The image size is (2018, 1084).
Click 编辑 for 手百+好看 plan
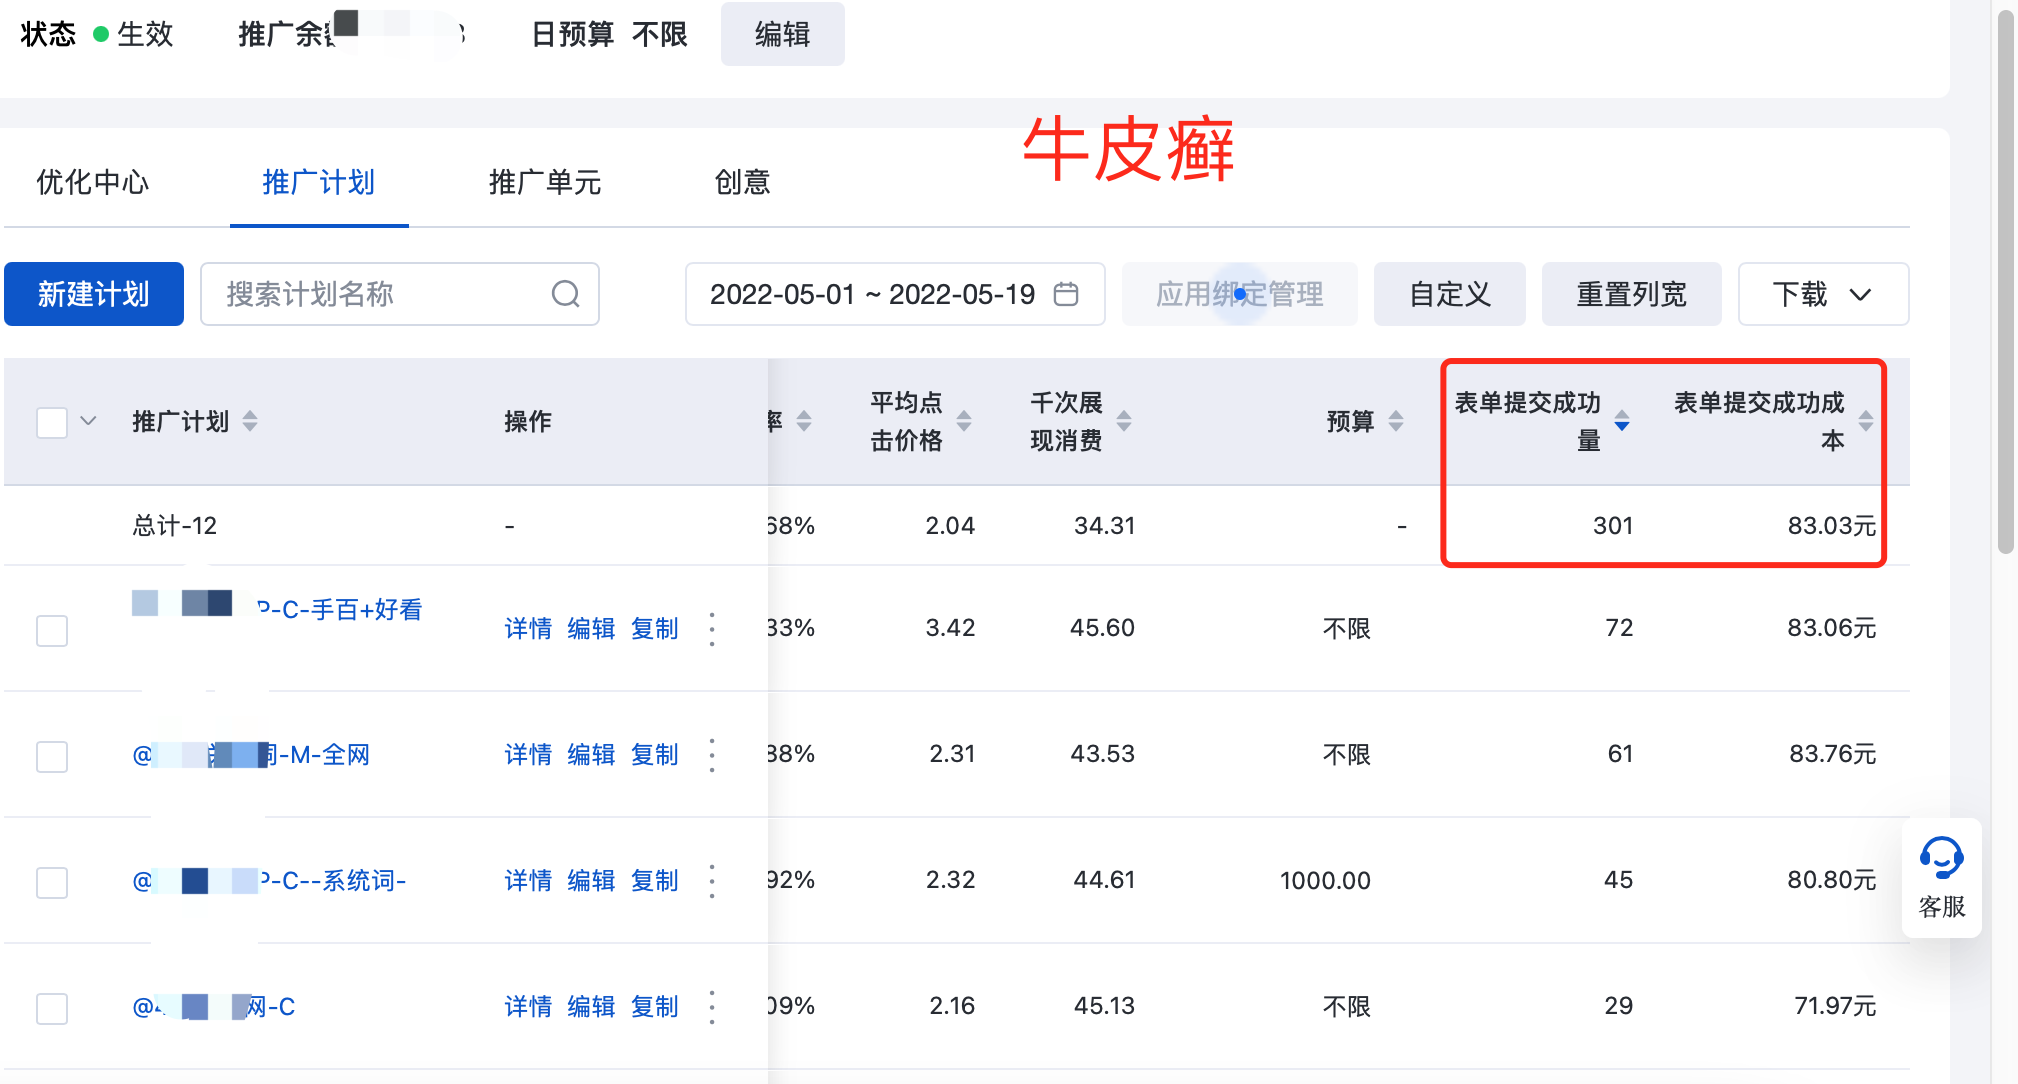point(591,629)
